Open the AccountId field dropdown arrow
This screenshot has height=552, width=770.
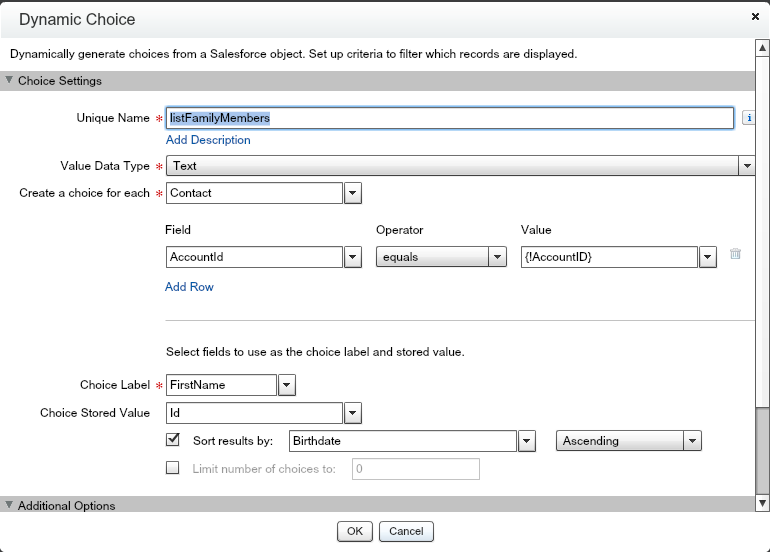click(x=353, y=257)
